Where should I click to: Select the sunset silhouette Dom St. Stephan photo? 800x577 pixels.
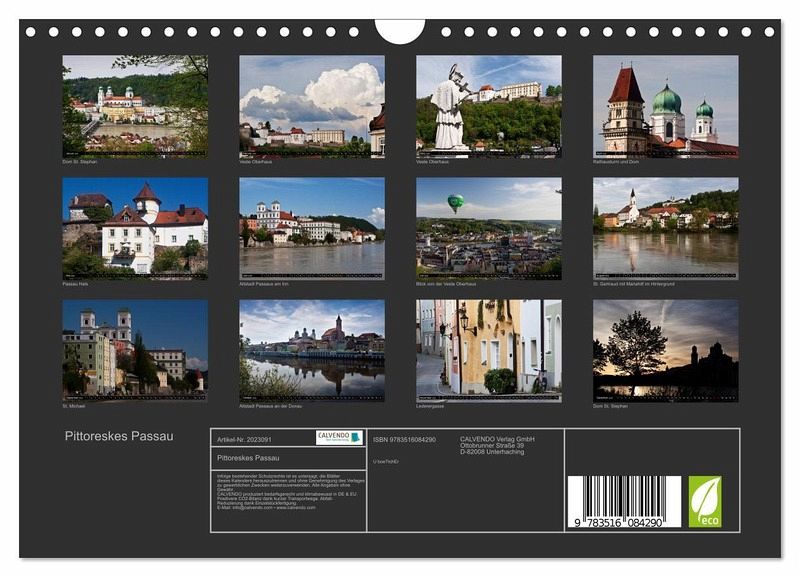665,350
